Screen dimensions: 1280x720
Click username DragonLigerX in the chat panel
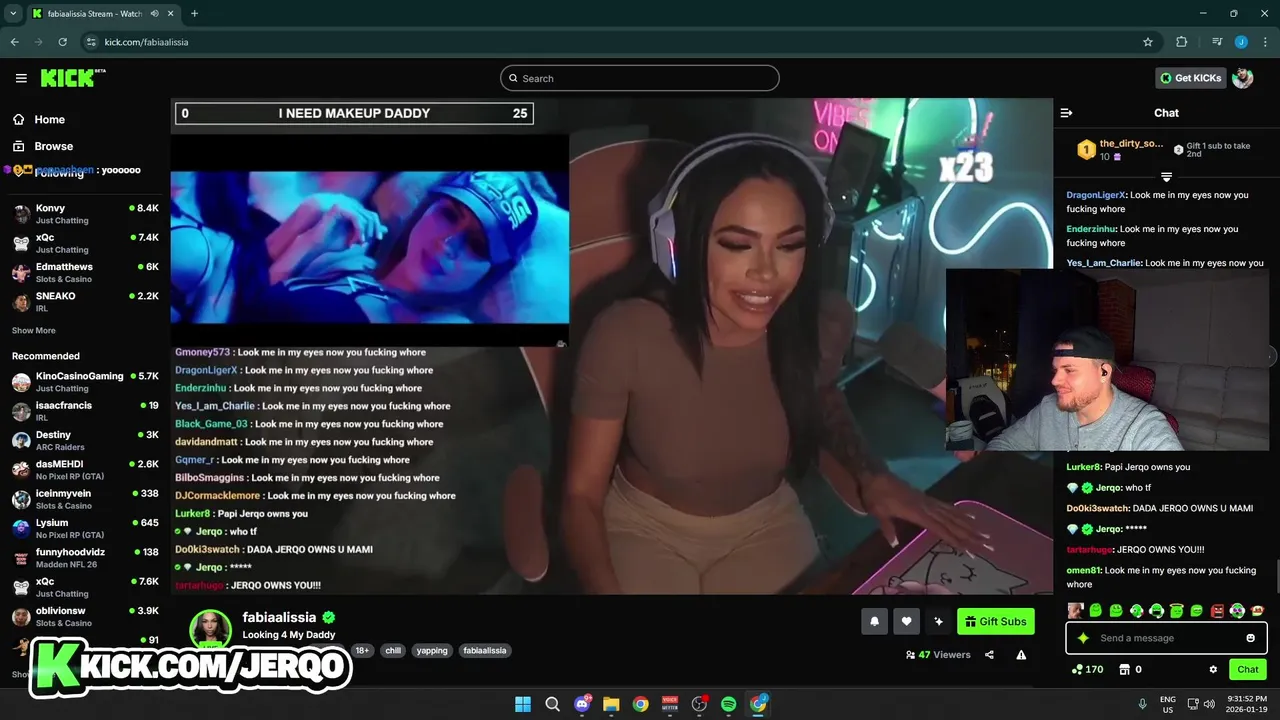point(1096,195)
